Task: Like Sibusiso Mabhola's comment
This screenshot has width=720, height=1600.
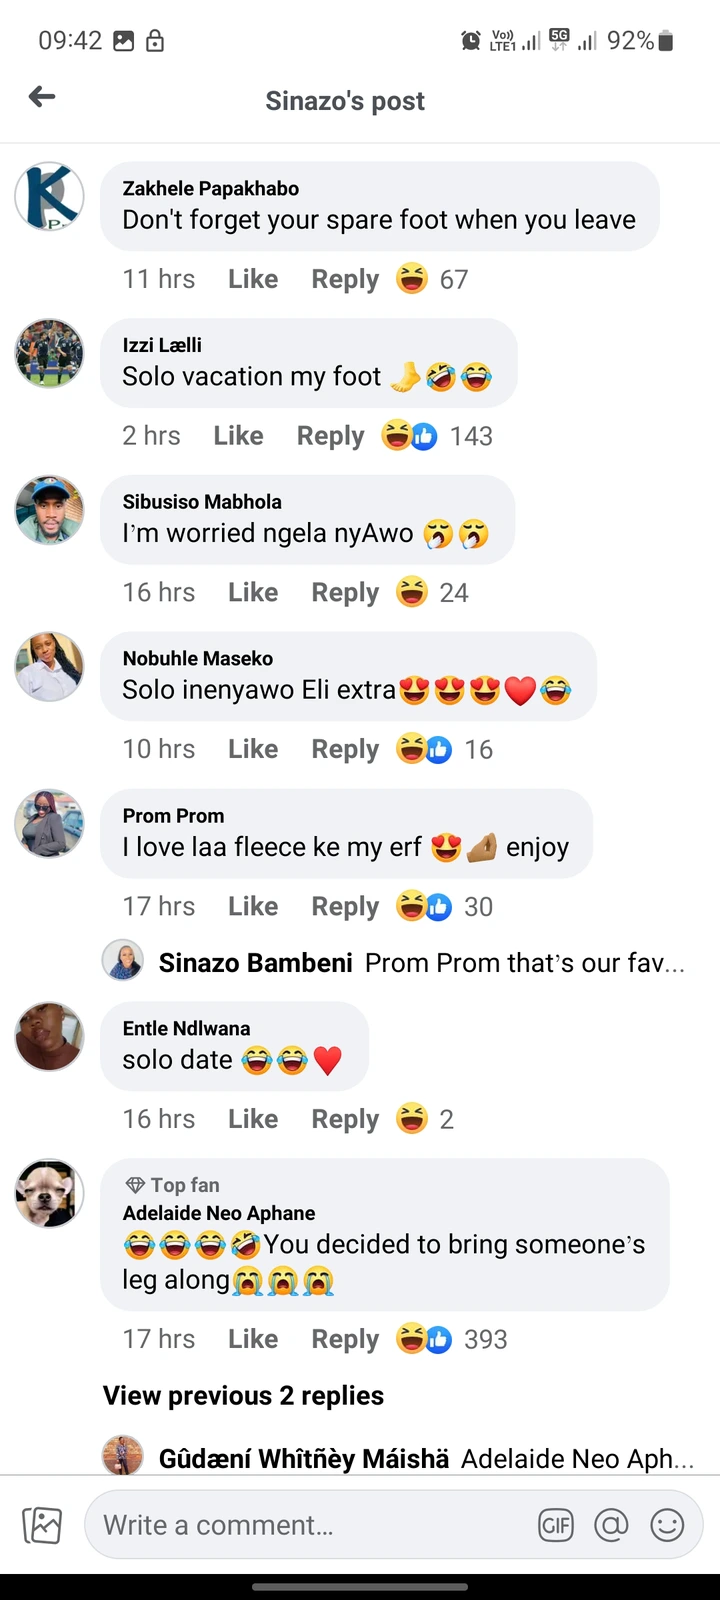Action: pyautogui.click(x=253, y=592)
